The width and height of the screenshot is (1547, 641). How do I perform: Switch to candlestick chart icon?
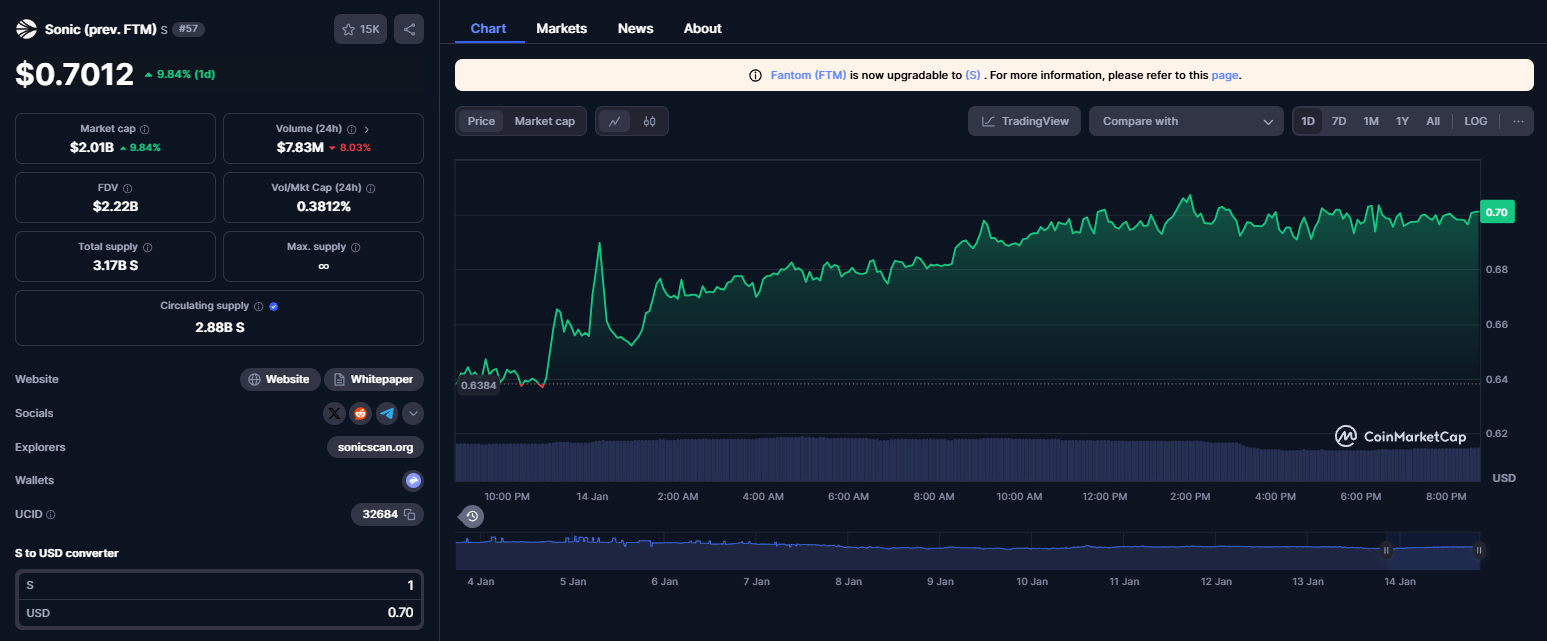pos(650,121)
